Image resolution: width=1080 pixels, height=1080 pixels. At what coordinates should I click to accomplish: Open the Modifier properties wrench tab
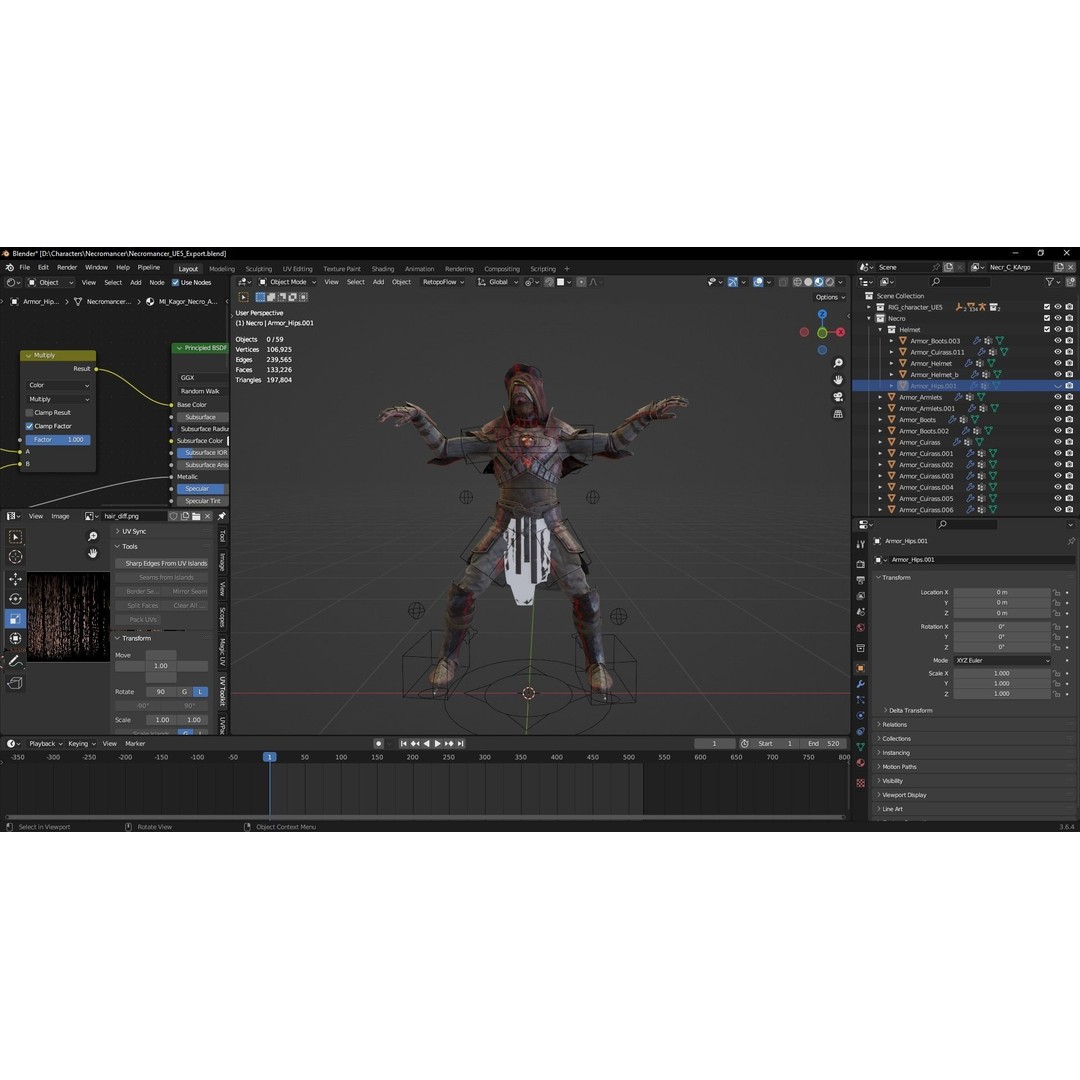coord(861,684)
